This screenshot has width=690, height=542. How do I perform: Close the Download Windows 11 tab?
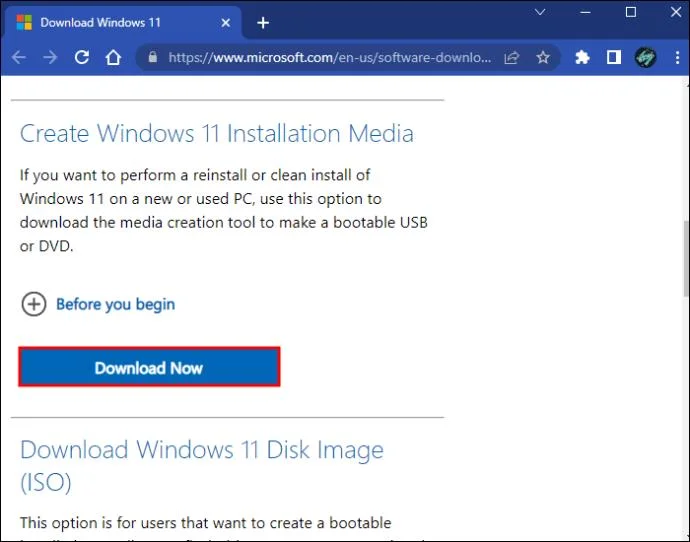pyautogui.click(x=225, y=23)
